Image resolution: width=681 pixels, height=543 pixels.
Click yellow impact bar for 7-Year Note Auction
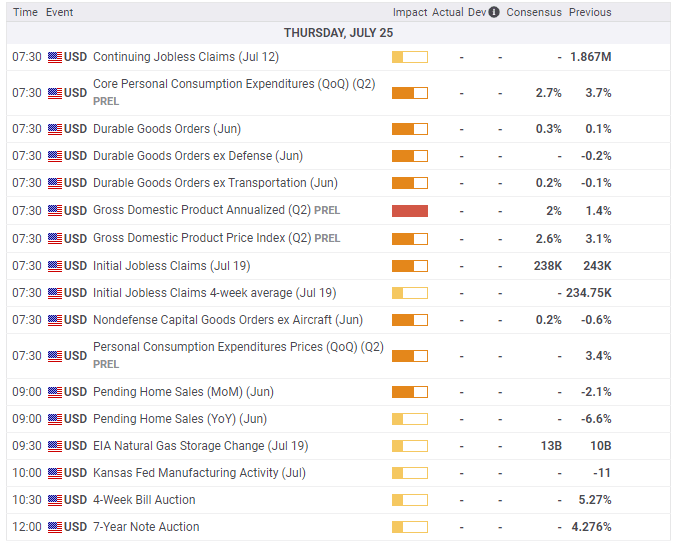[410, 527]
